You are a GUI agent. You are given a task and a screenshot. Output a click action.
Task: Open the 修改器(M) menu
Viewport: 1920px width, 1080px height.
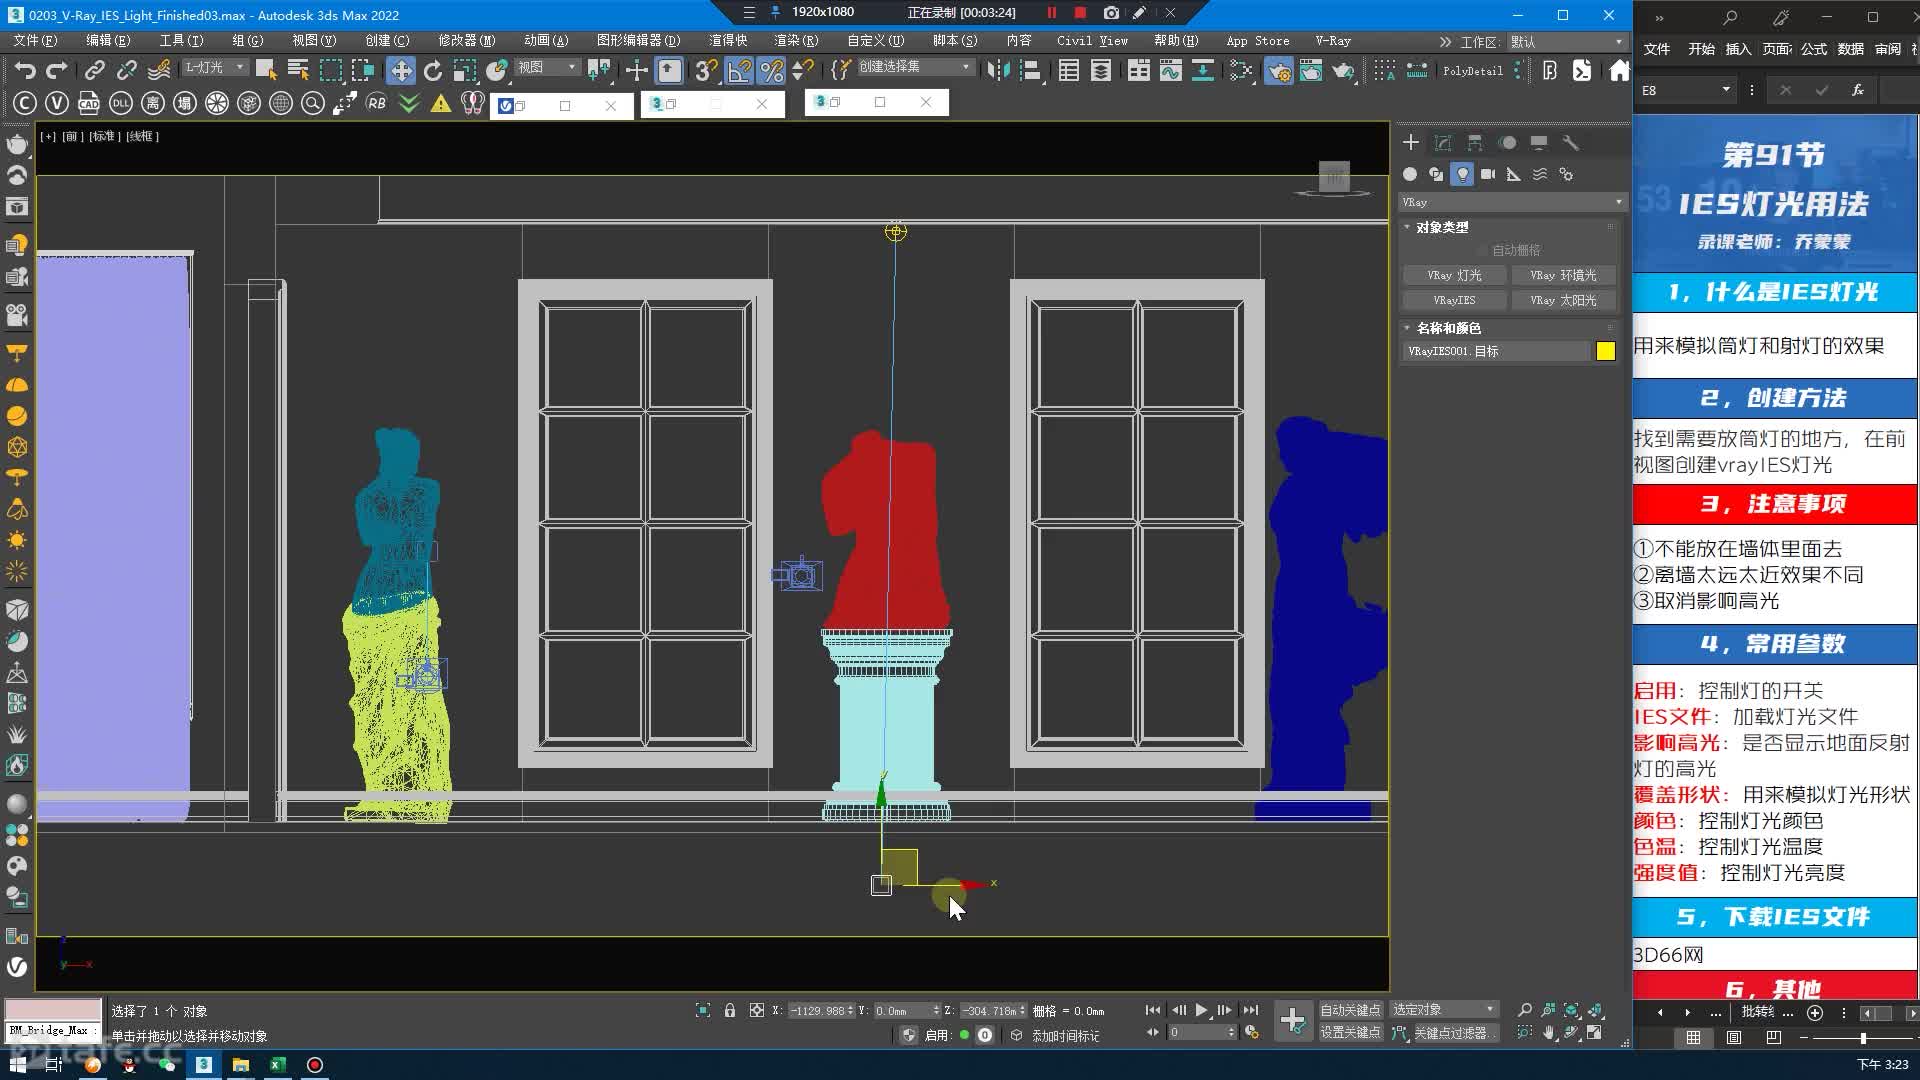pyautogui.click(x=466, y=41)
